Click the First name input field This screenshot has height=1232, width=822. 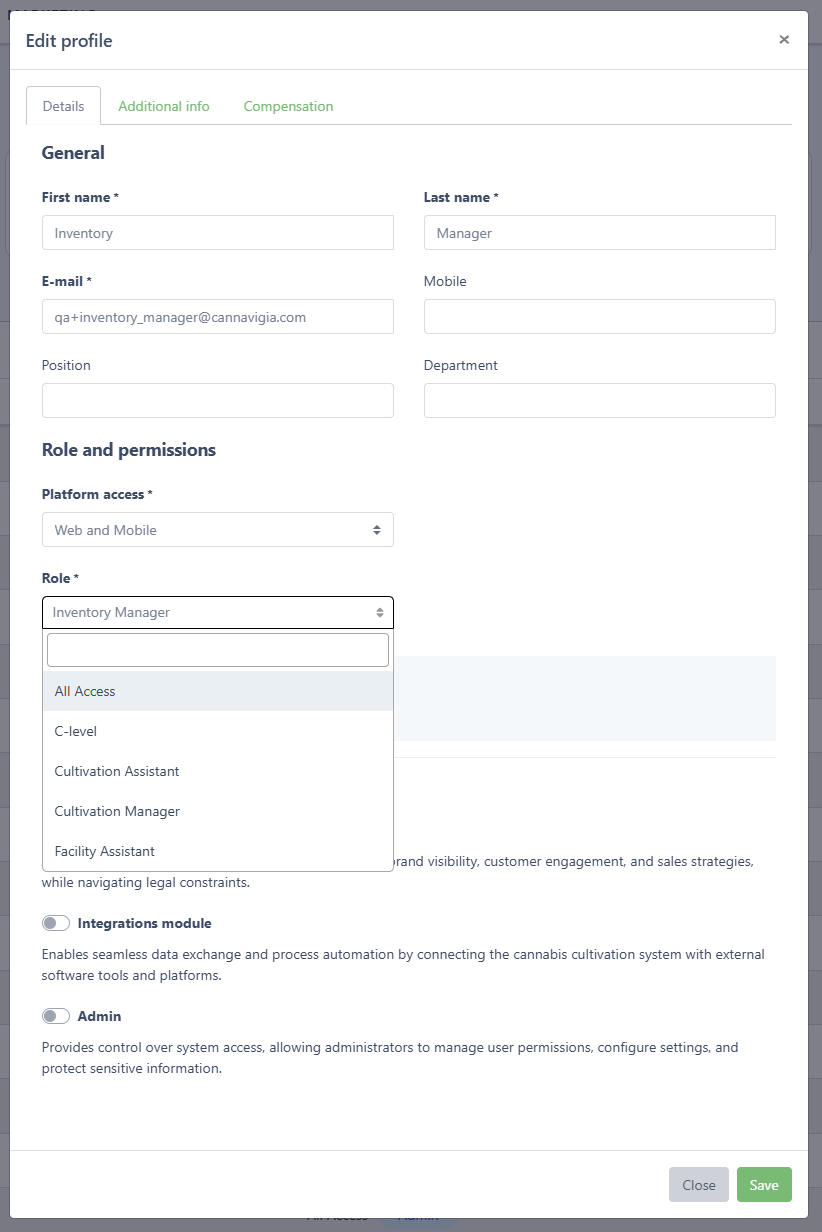218,233
